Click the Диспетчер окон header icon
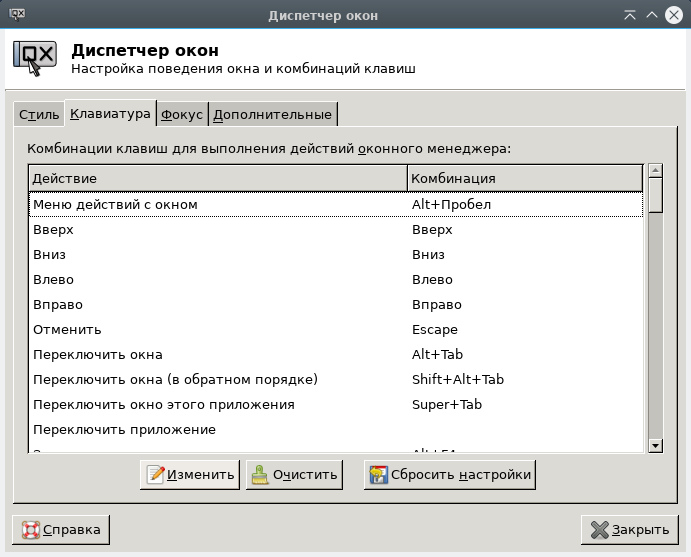Image resolution: width=691 pixels, height=557 pixels. [34, 58]
